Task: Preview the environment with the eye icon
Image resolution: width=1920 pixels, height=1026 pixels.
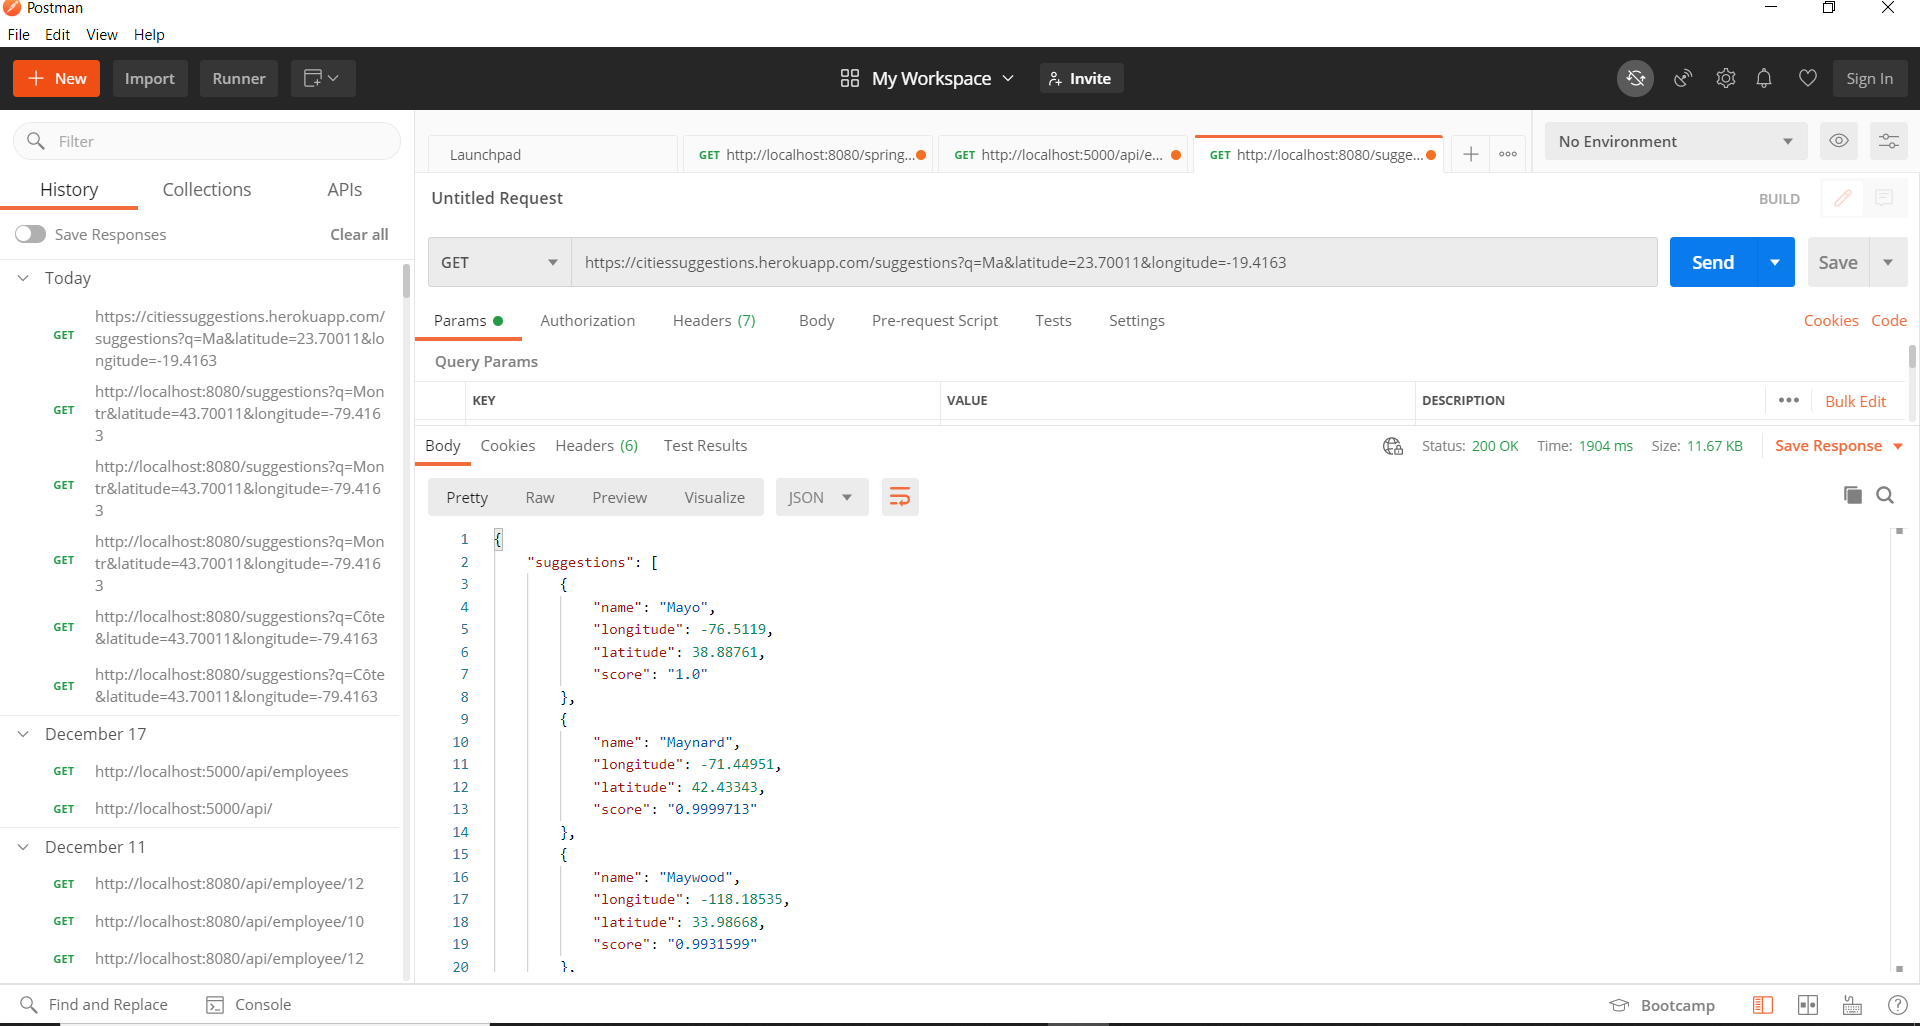Action: tap(1839, 141)
